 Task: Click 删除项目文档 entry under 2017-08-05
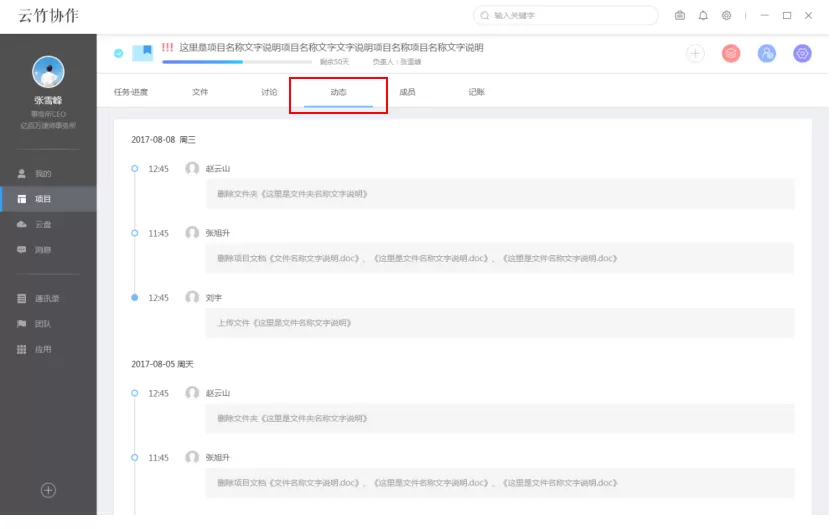point(500,483)
